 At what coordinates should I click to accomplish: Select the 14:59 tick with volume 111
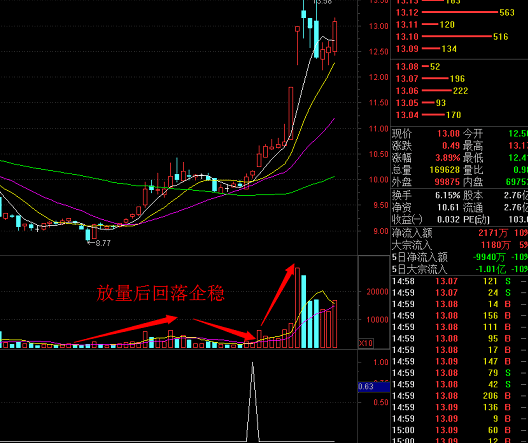coord(460,327)
